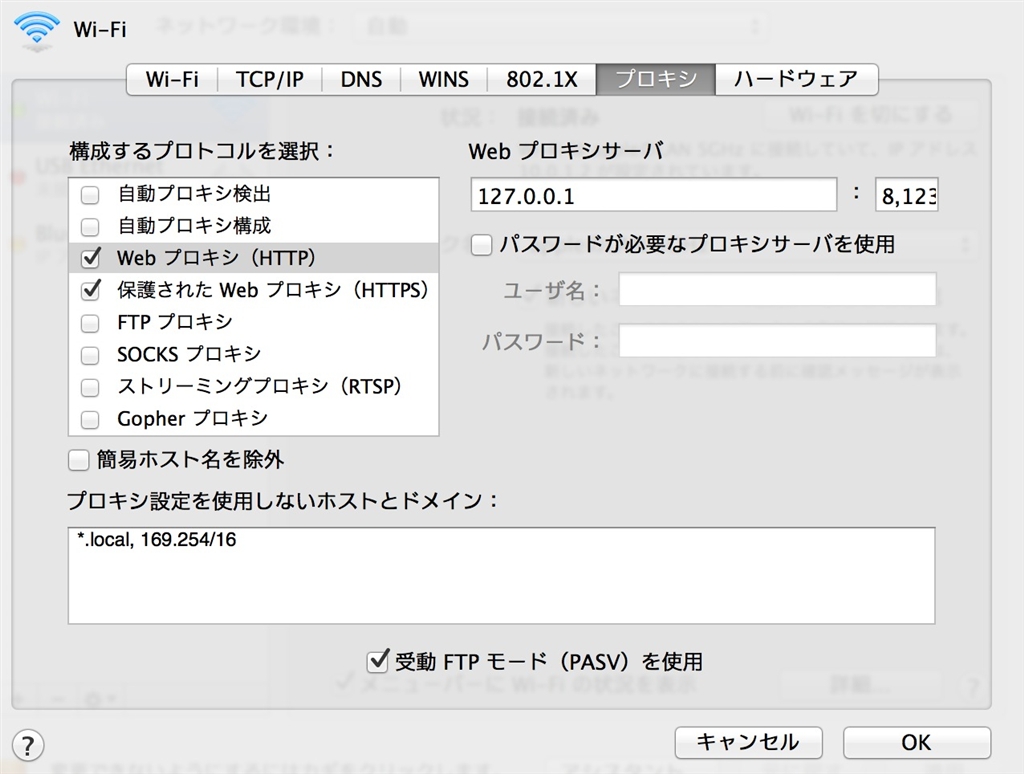
Task: Uncheck 受動 FTP モード (PASV) checkbox
Action: [x=378, y=661]
